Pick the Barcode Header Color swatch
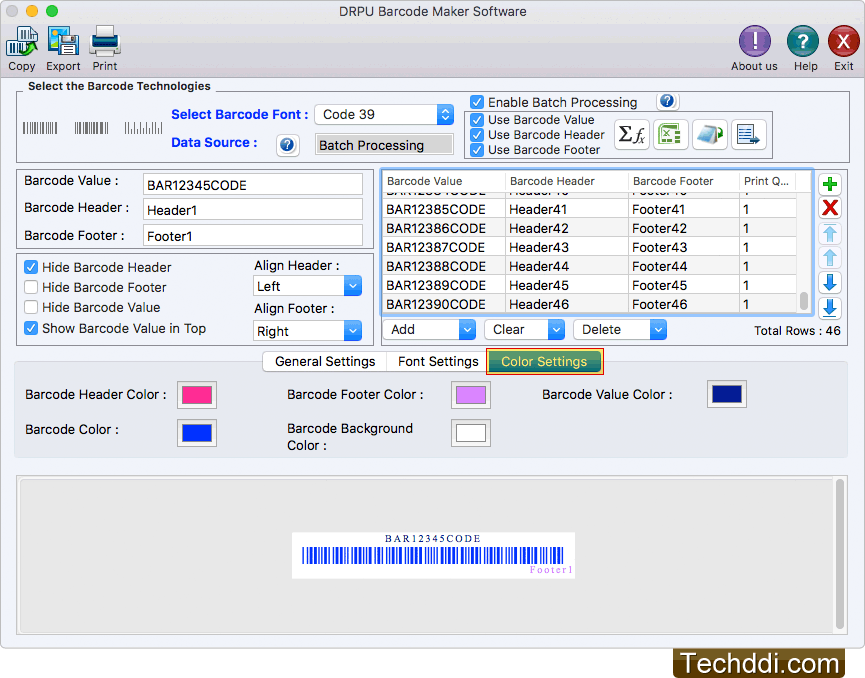This screenshot has height=678, width=865. [197, 395]
